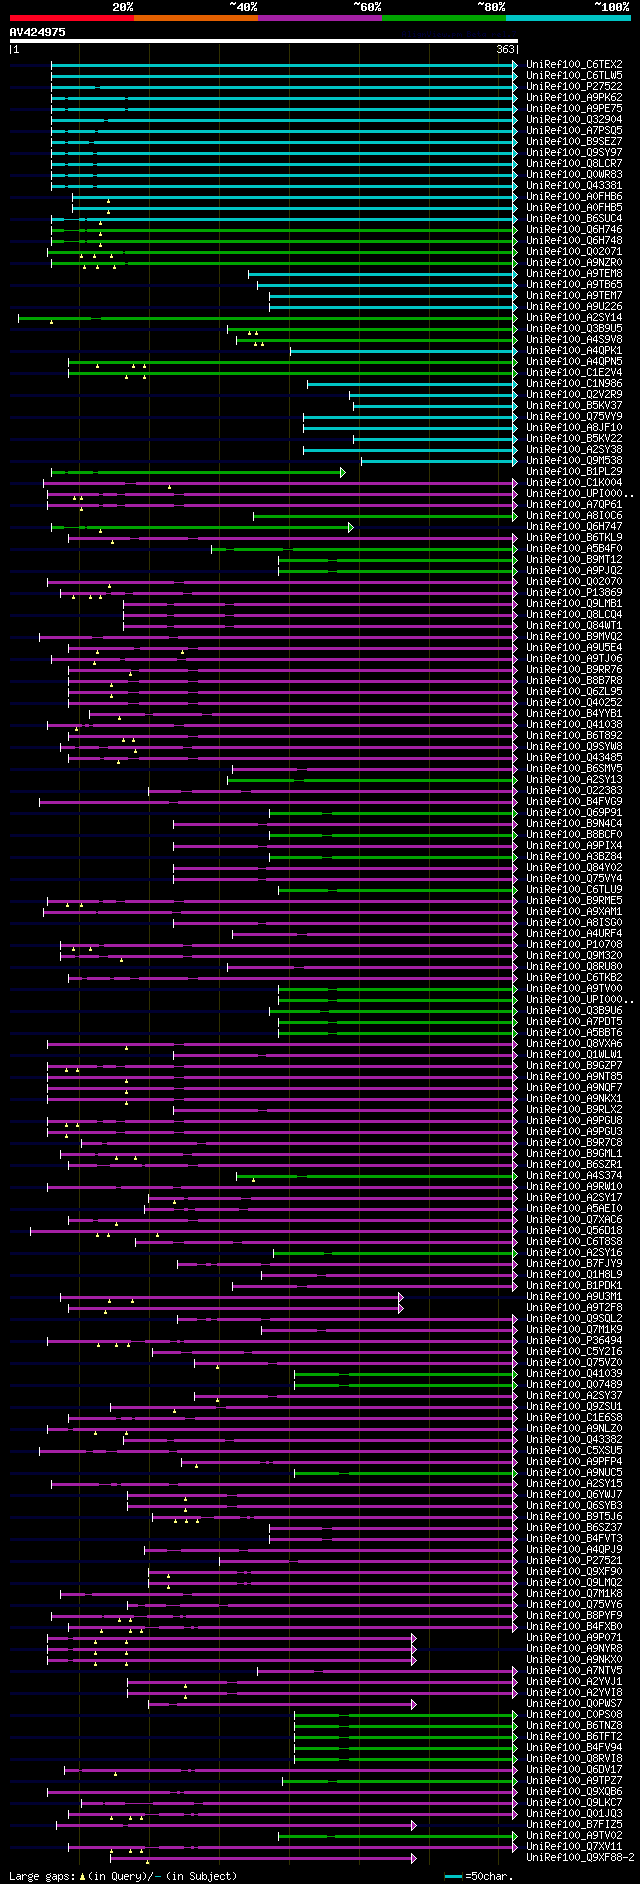This screenshot has width=640, height=1884.
Task: Click the label UniRef100_A9TEM8
Action: click(574, 273)
